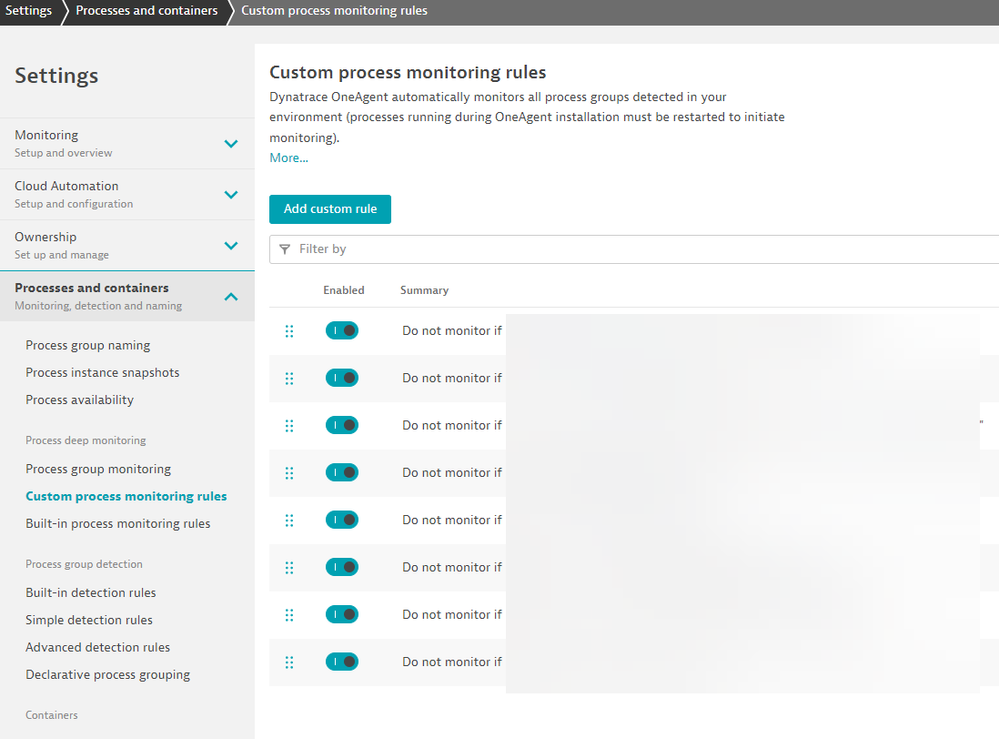Expand the Ownership settings section

[231, 245]
